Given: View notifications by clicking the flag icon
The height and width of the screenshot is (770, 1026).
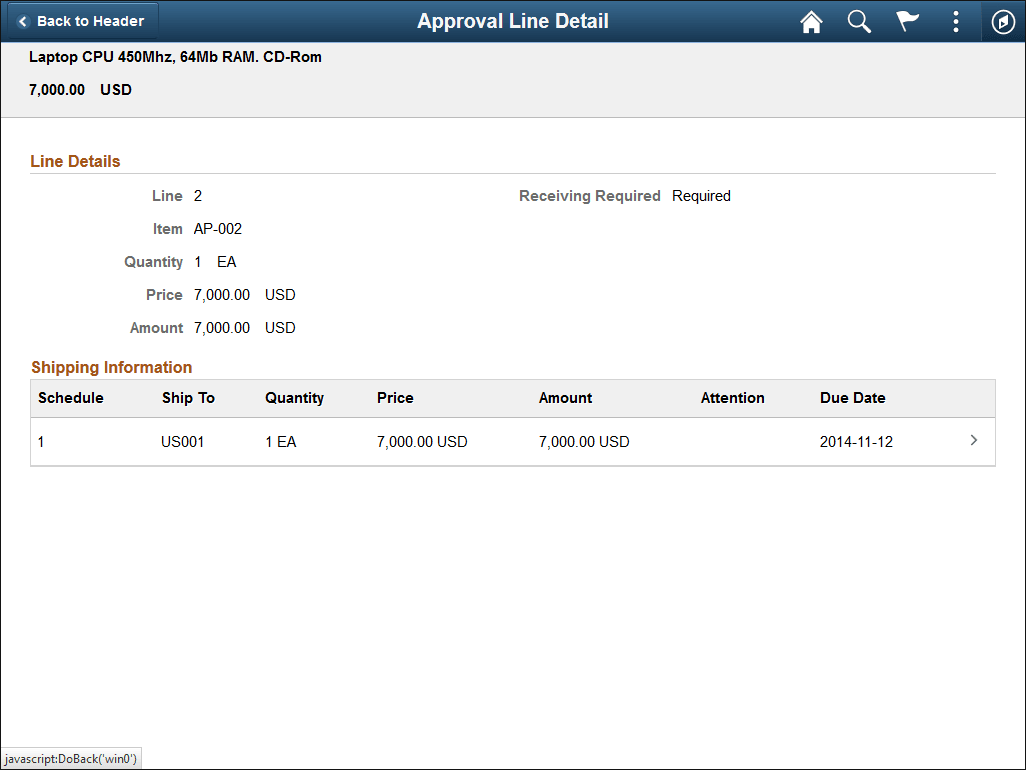Looking at the screenshot, I should click(907, 21).
